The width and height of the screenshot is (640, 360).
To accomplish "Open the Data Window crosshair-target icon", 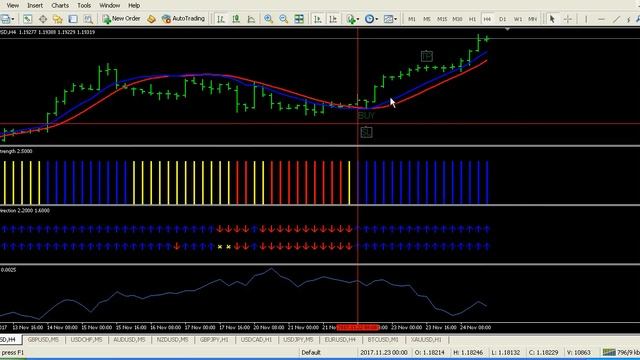I will [42, 19].
